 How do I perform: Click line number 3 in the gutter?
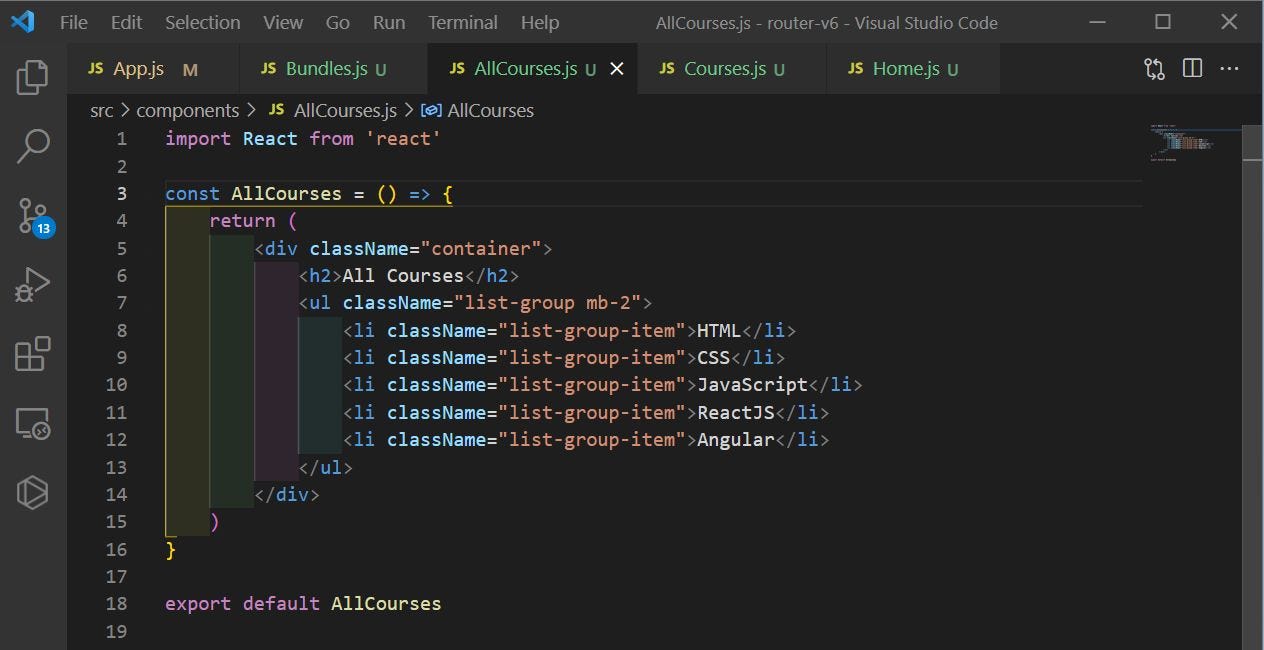click(122, 193)
